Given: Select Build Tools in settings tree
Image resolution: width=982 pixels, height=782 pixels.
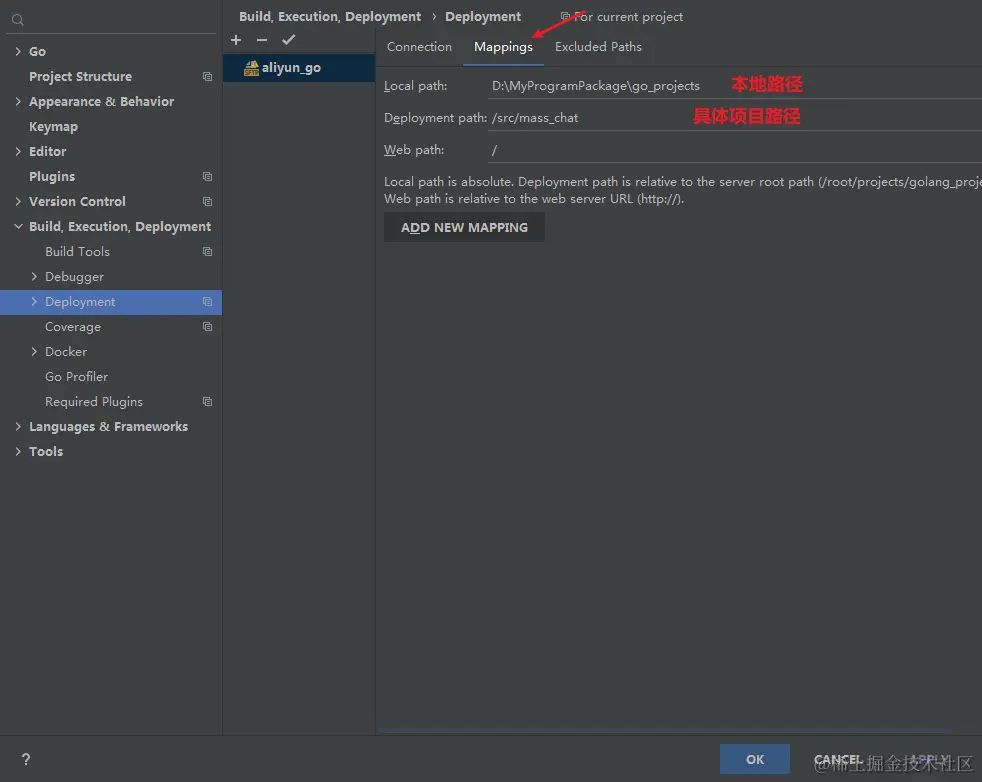Looking at the screenshot, I should (78, 252).
